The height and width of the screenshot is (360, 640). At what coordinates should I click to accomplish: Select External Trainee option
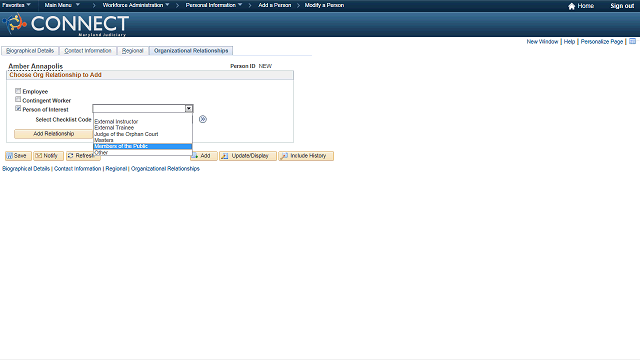click(x=142, y=128)
